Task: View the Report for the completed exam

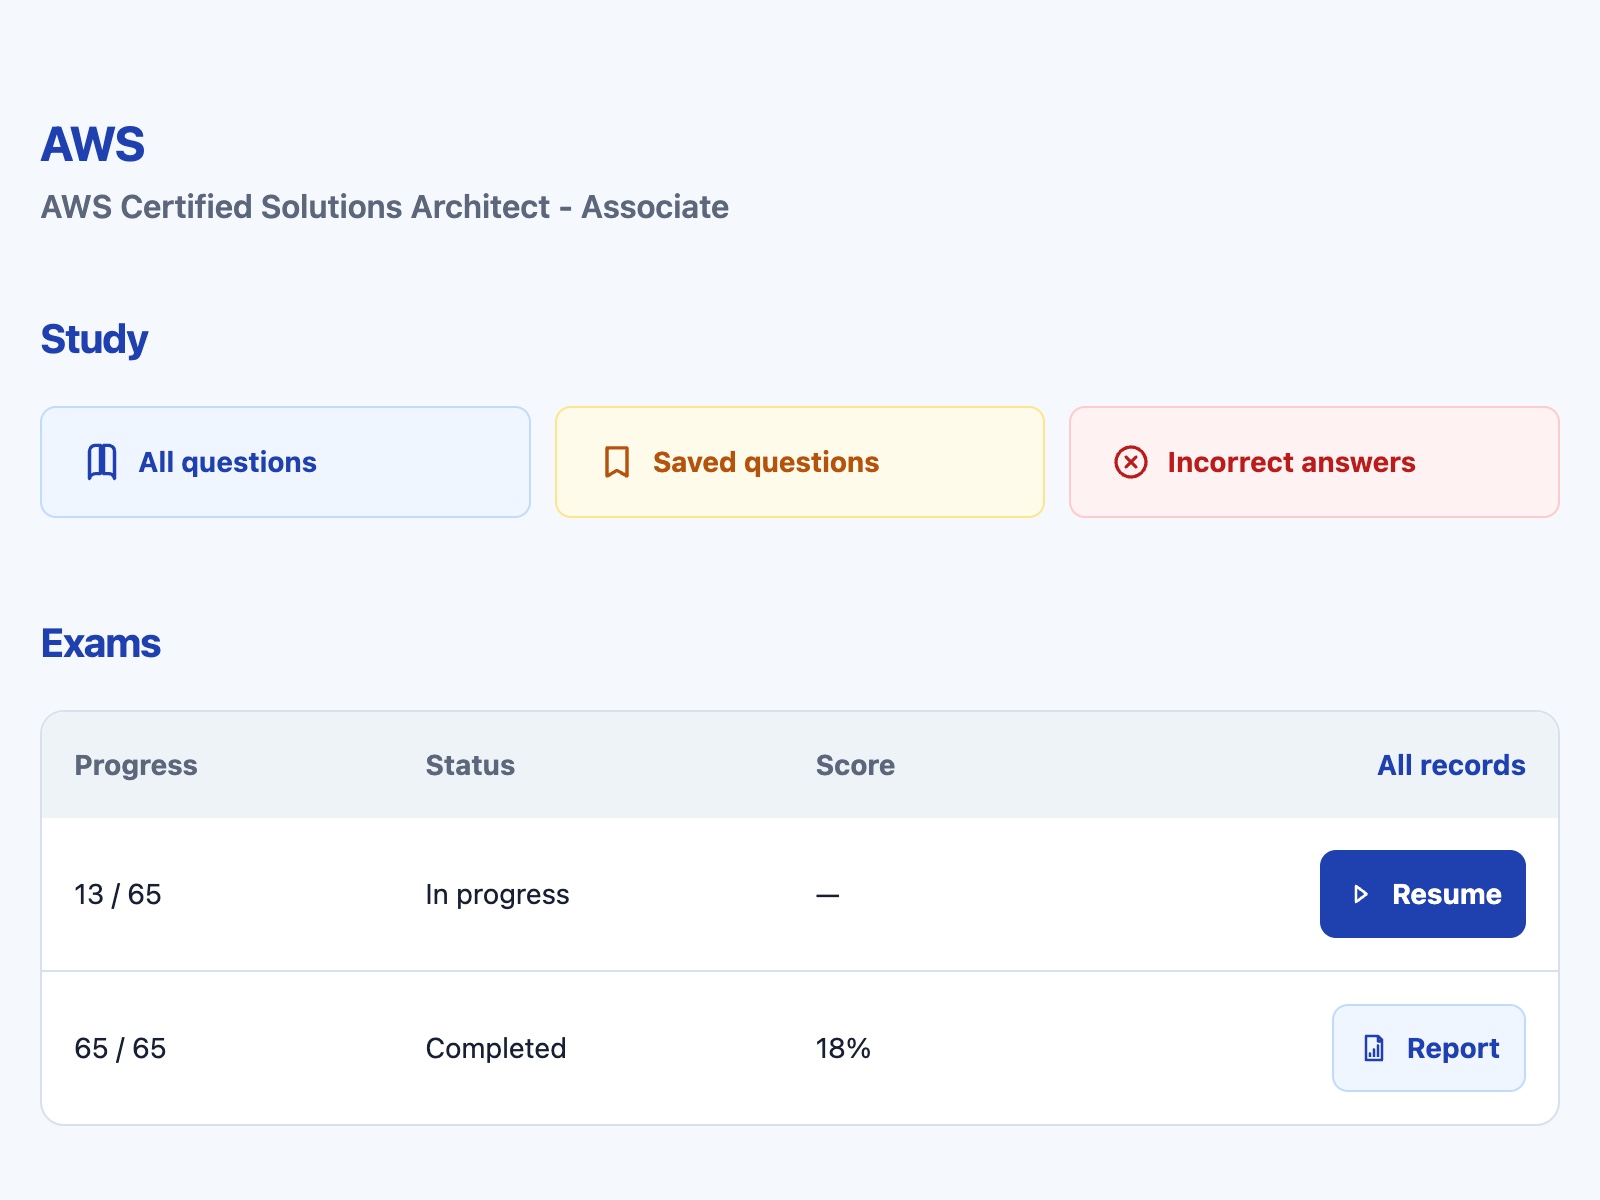Action: [x=1428, y=1048]
